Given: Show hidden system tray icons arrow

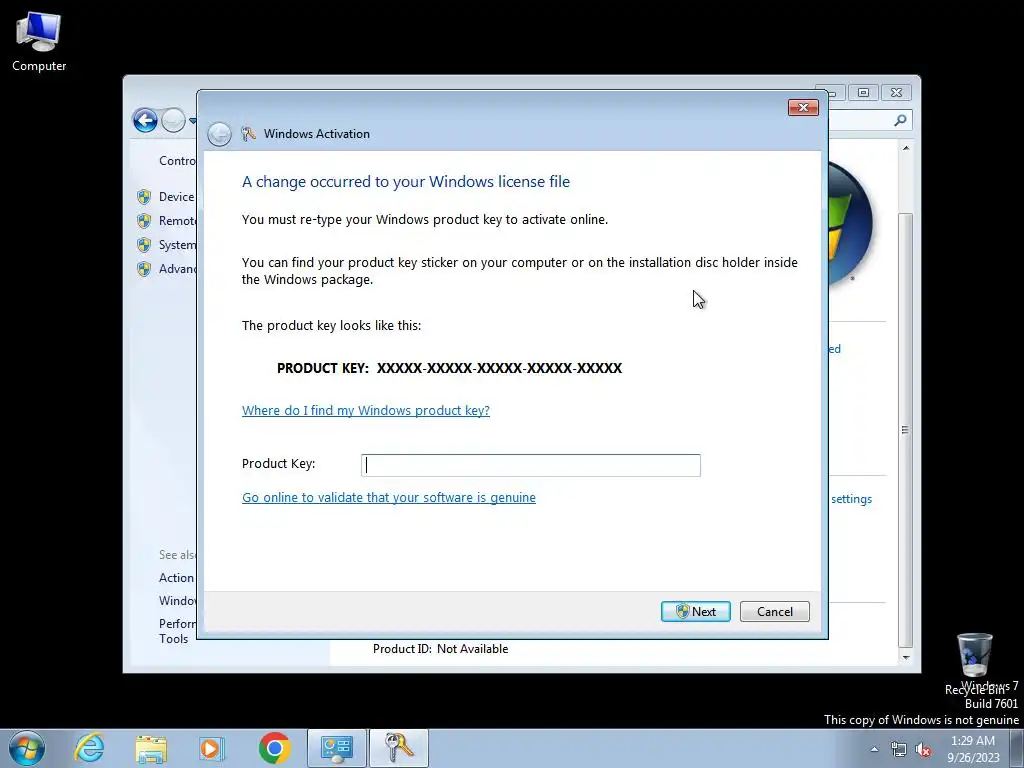Looking at the screenshot, I should (874, 749).
